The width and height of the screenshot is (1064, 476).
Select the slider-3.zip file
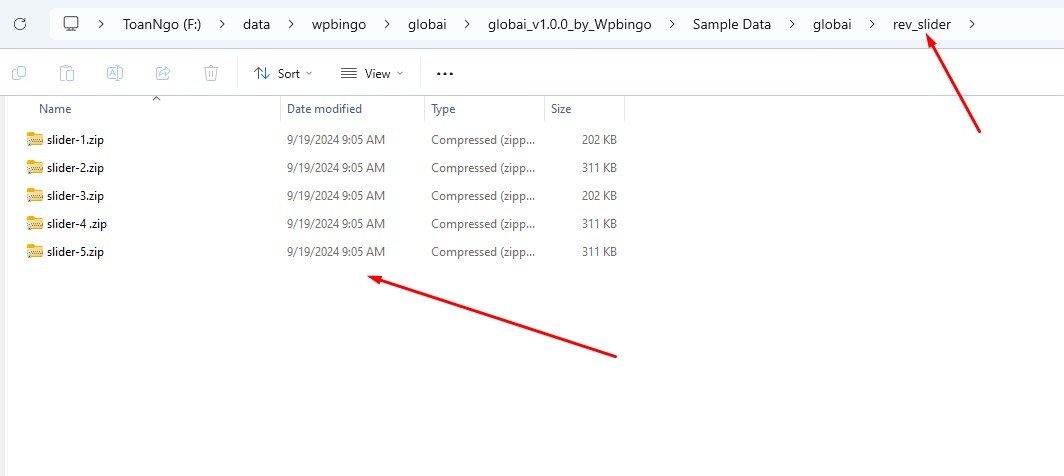[x=75, y=196]
